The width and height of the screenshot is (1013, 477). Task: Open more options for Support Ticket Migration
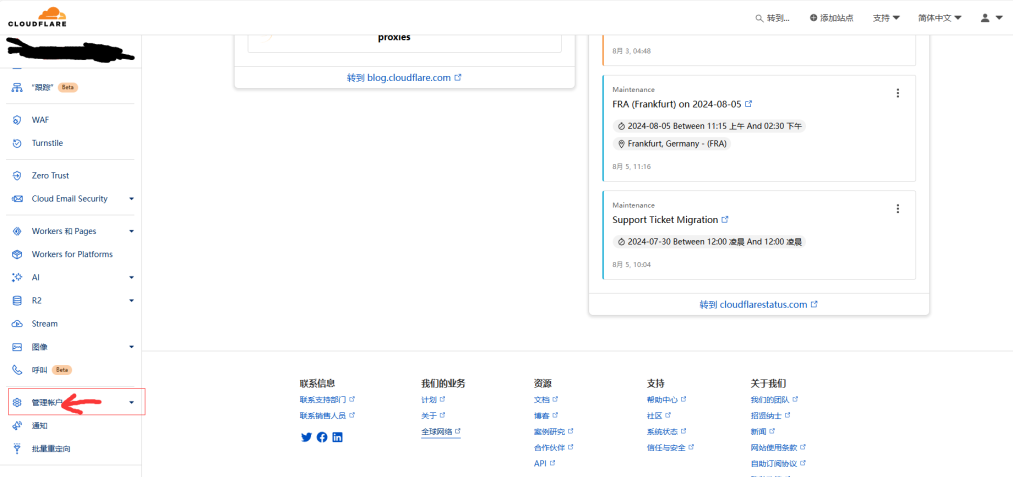897,209
